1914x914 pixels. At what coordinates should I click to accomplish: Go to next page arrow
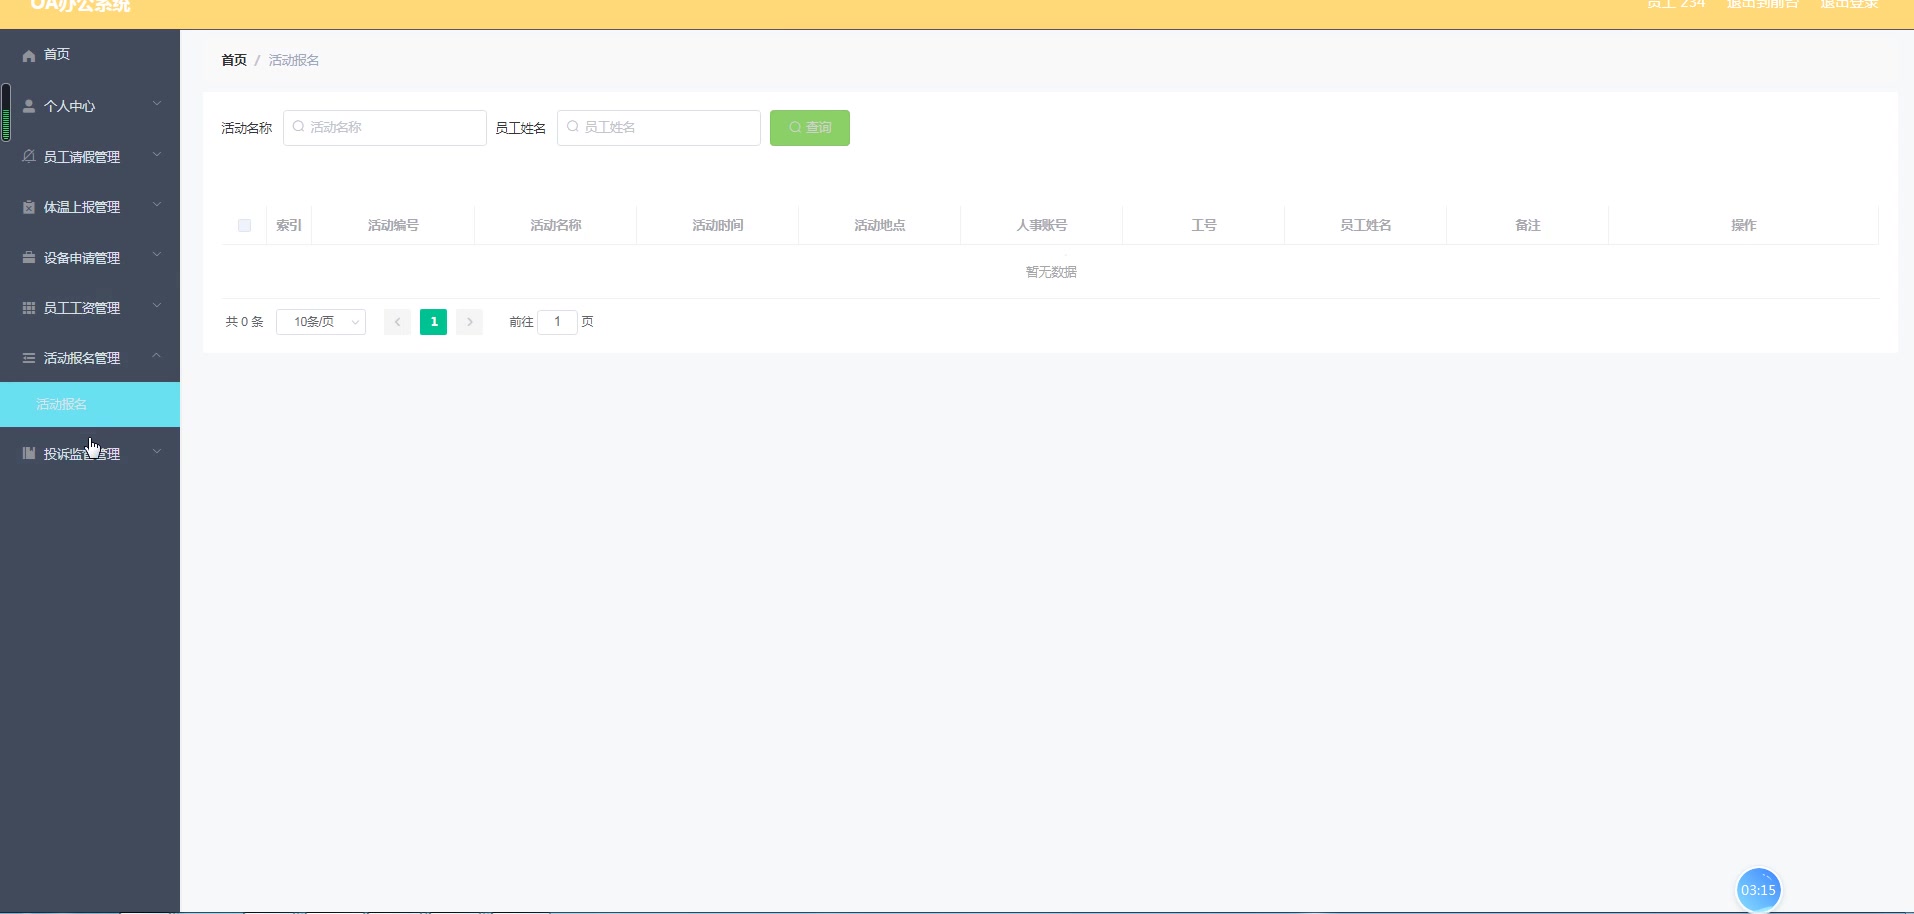(469, 322)
